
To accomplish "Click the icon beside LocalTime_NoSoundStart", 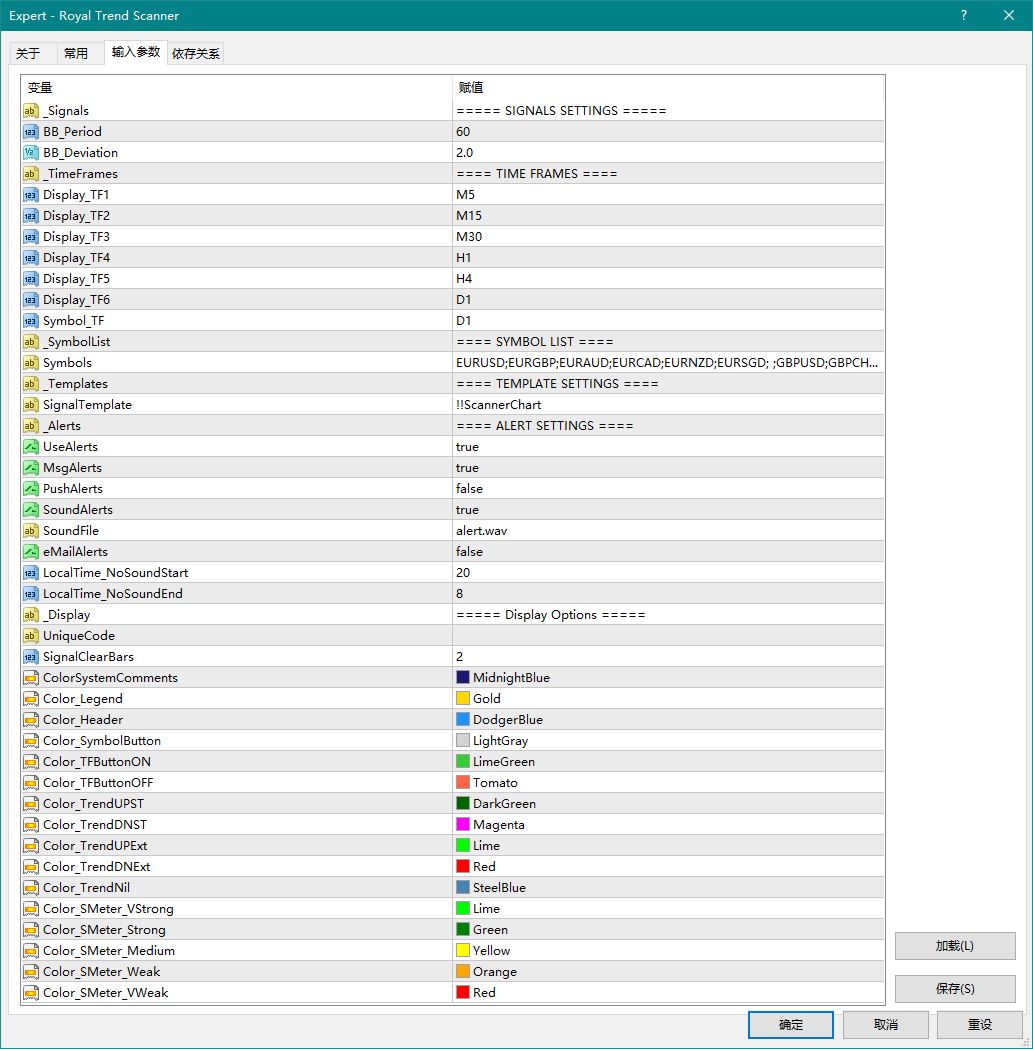I will (31, 573).
